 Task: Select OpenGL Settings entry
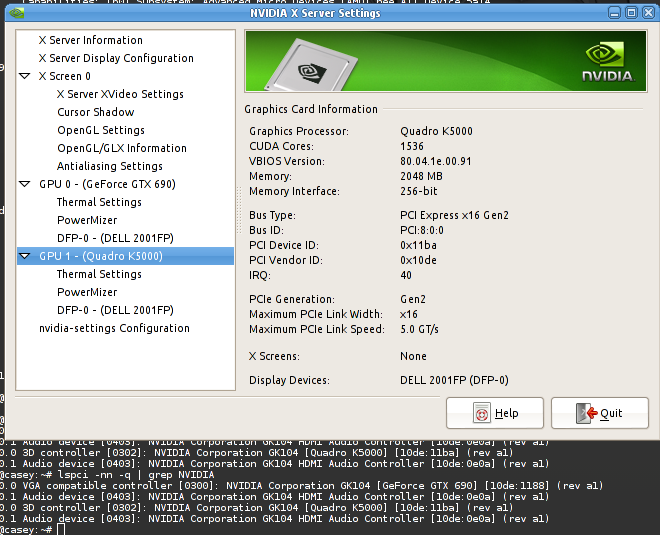tap(101, 130)
